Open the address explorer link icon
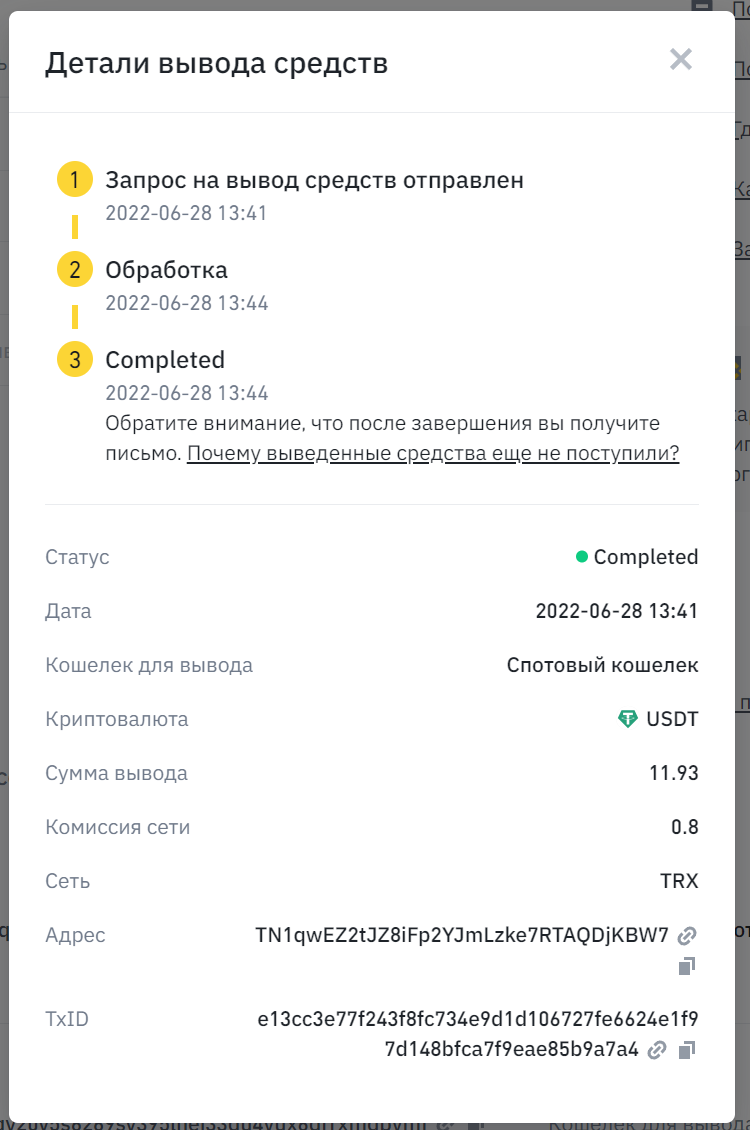 (687, 935)
